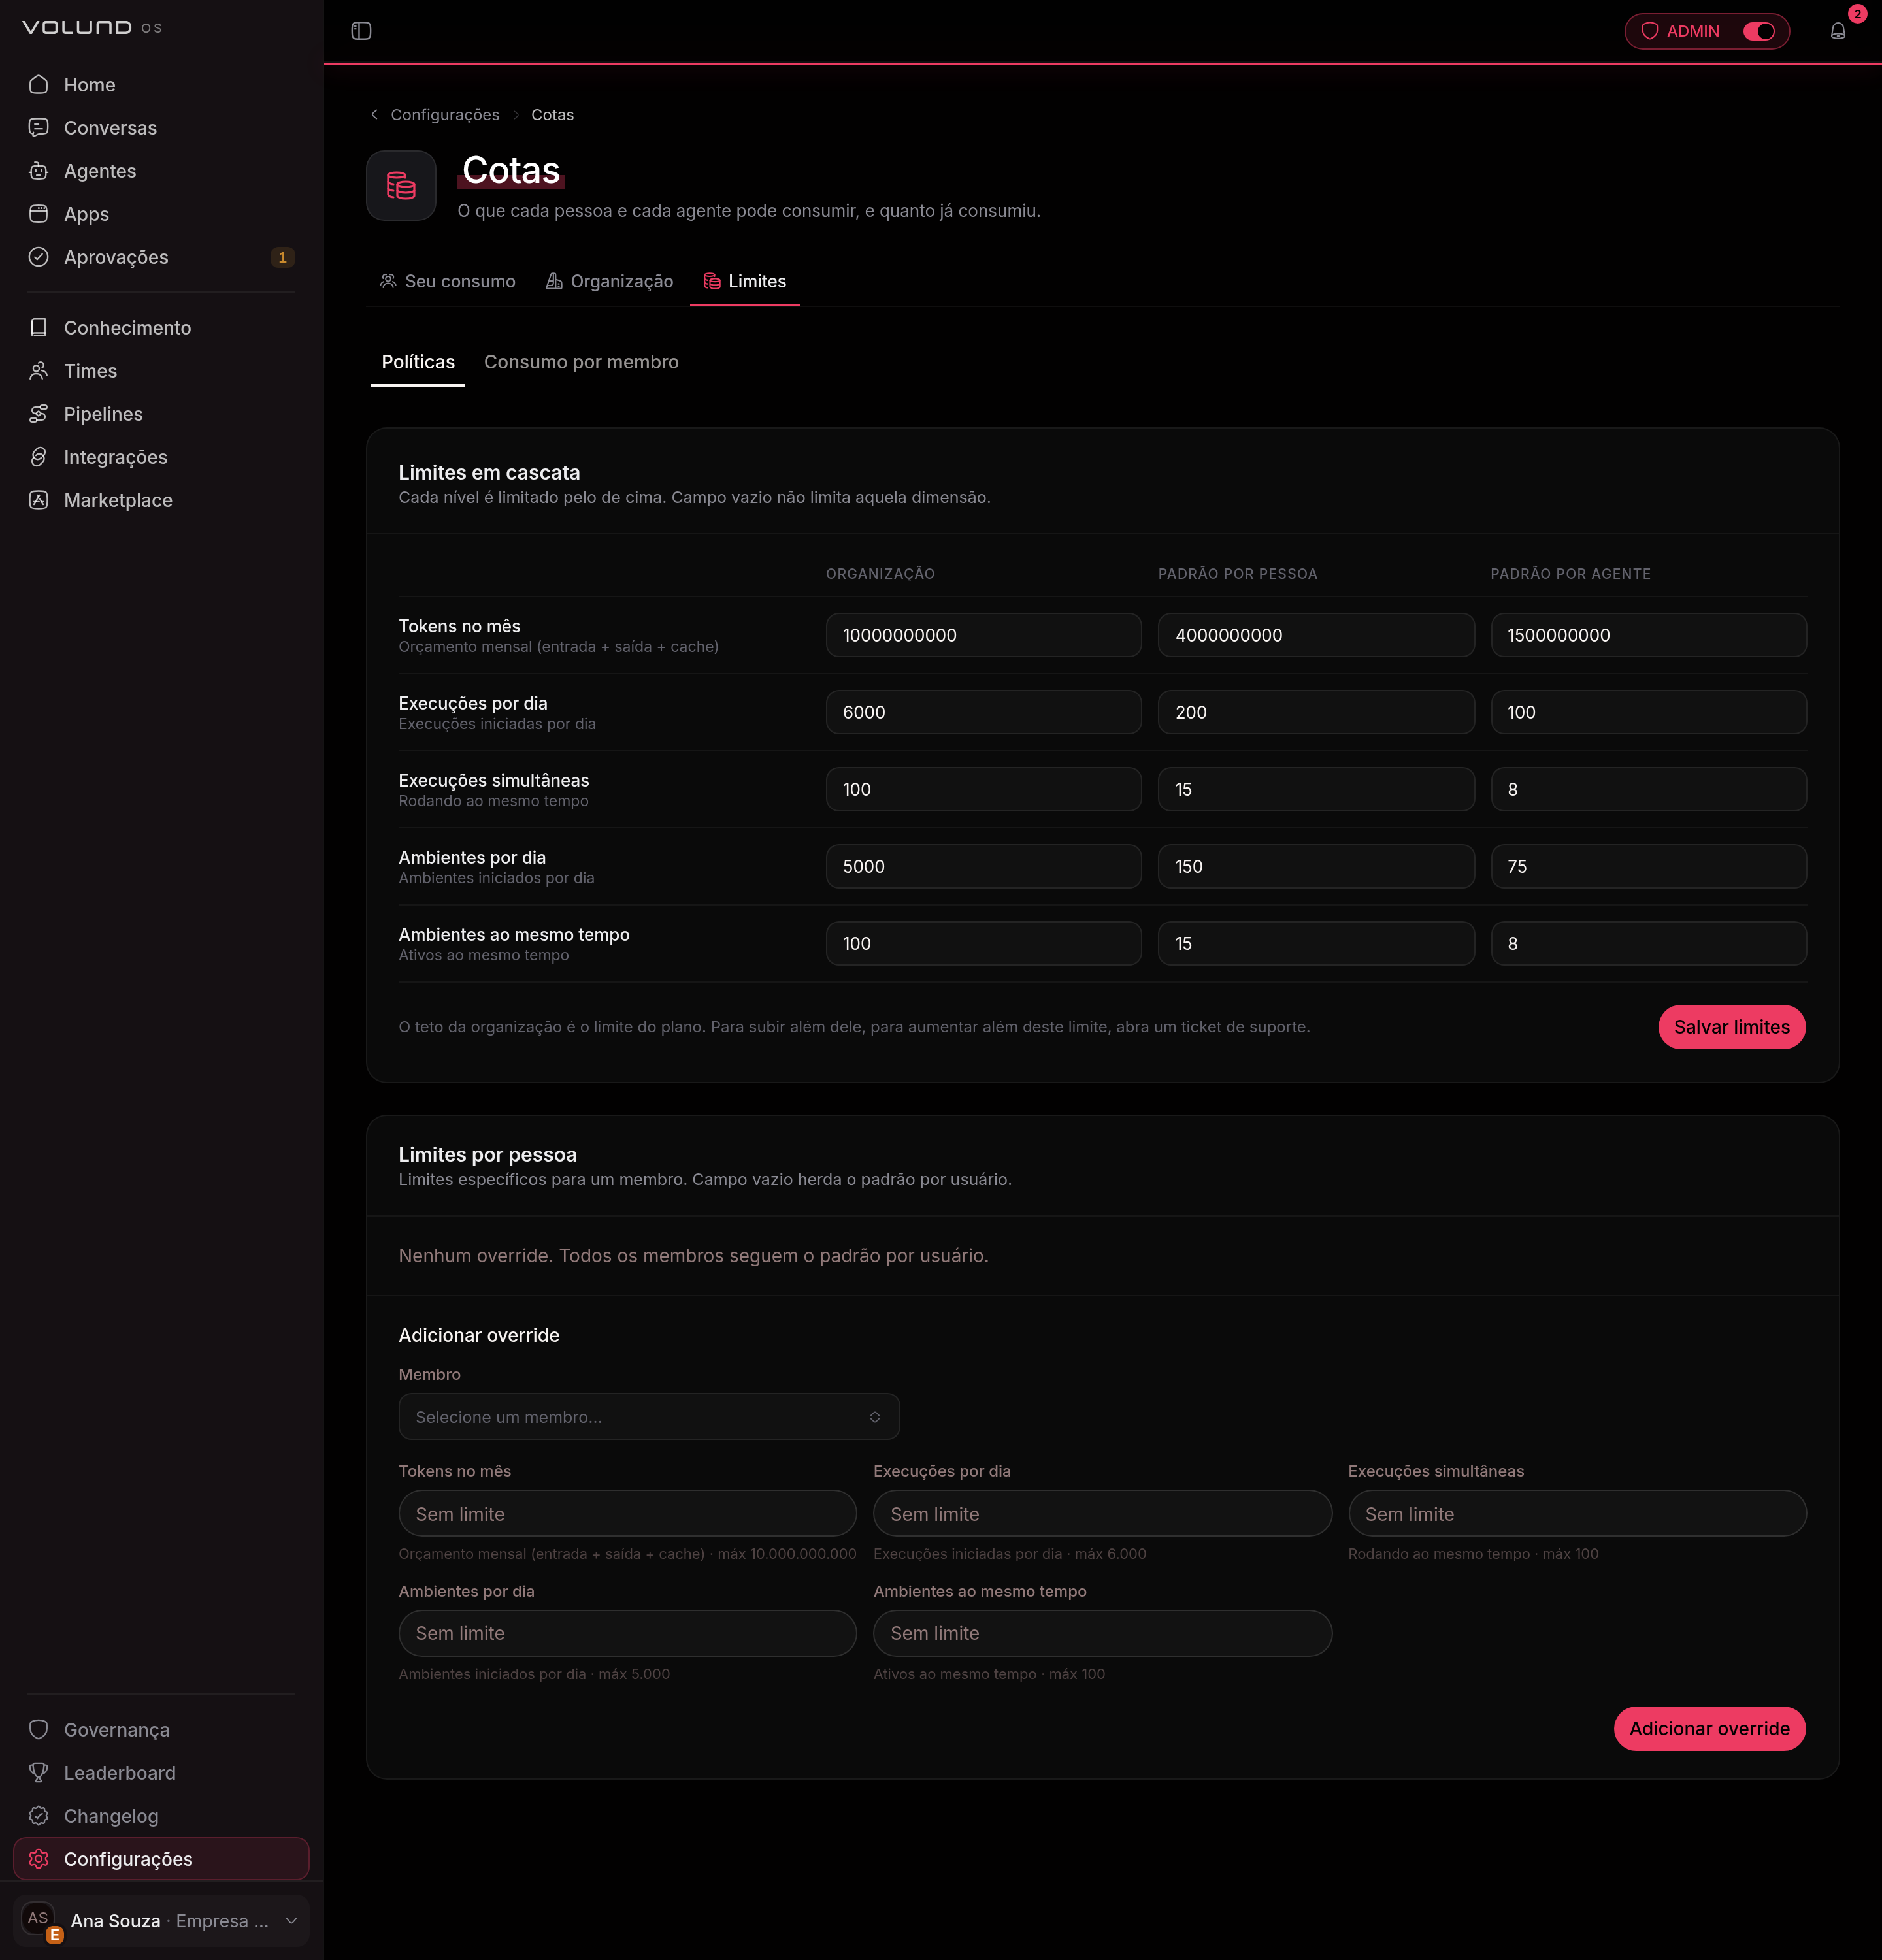The image size is (1882, 1960).
Task: Open the Leaderboard trophy icon
Action: 39,1773
